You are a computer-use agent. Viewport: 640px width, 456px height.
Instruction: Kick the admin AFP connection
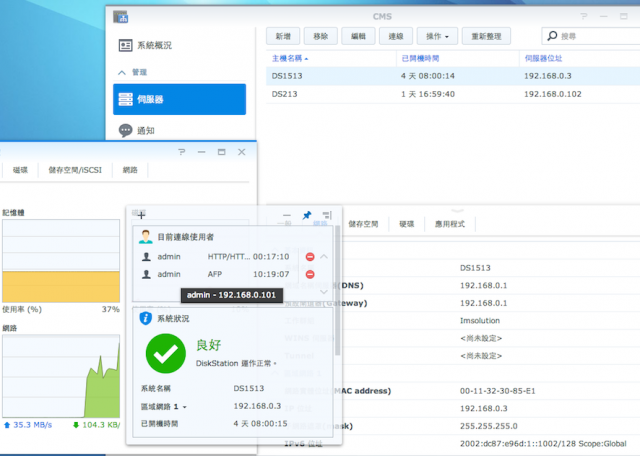click(310, 274)
